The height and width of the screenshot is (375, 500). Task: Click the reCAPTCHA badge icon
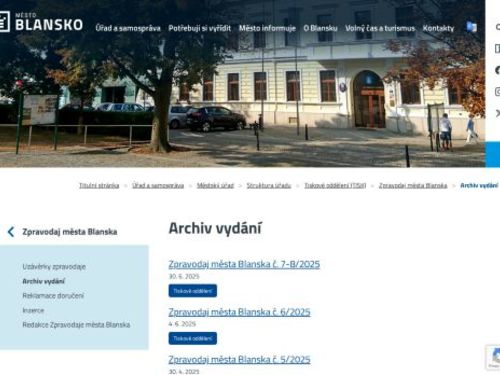[493, 357]
